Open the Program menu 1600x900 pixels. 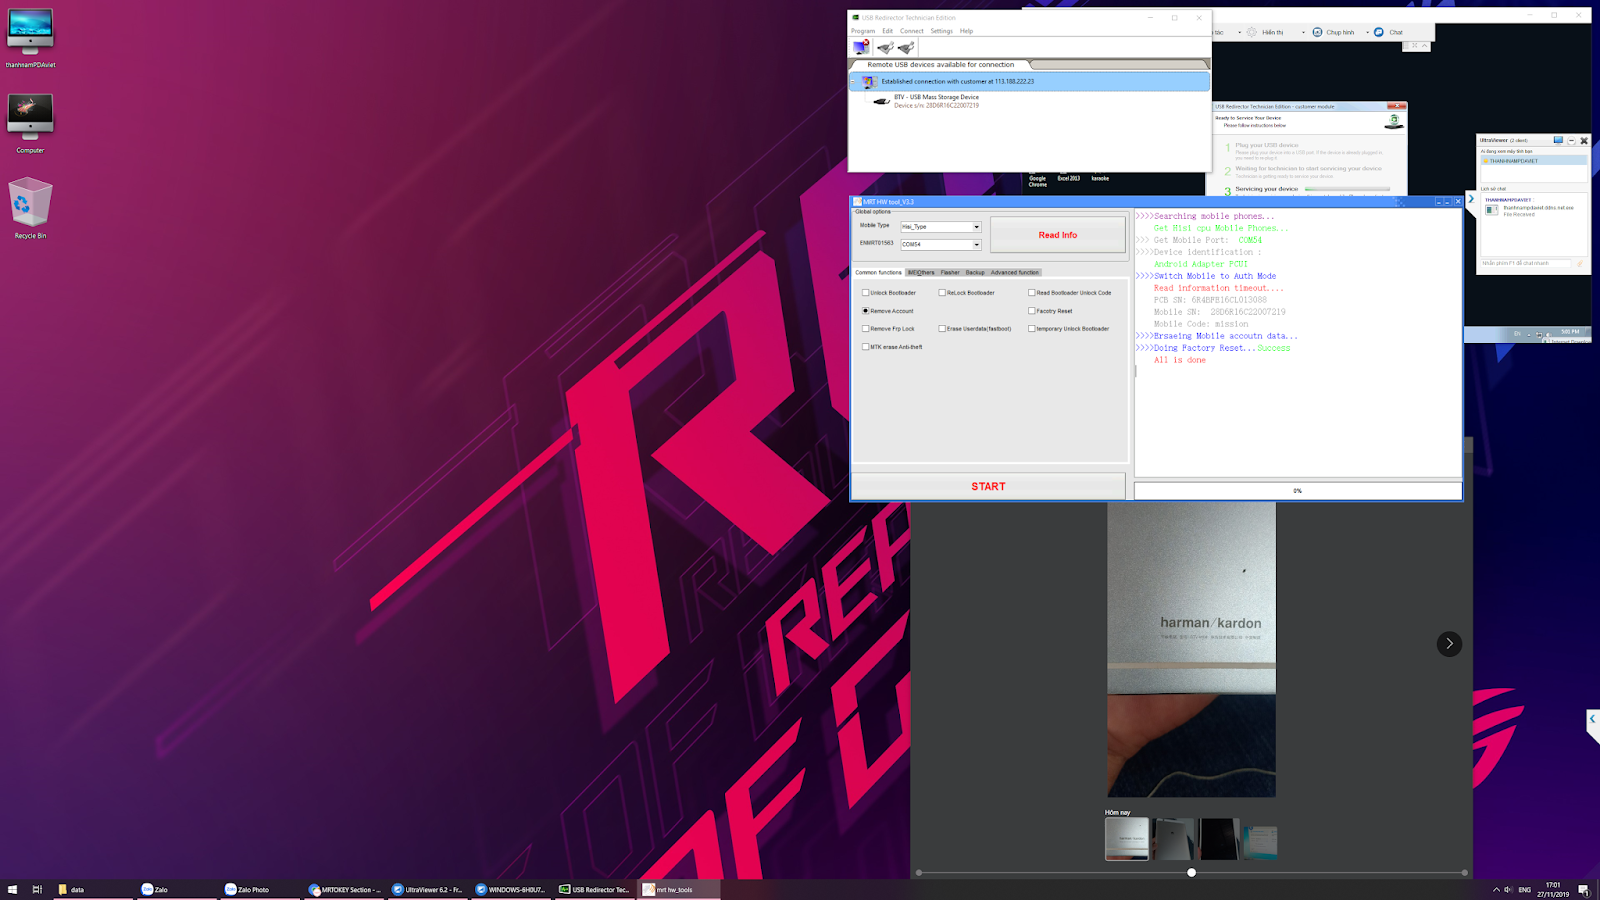tap(863, 31)
